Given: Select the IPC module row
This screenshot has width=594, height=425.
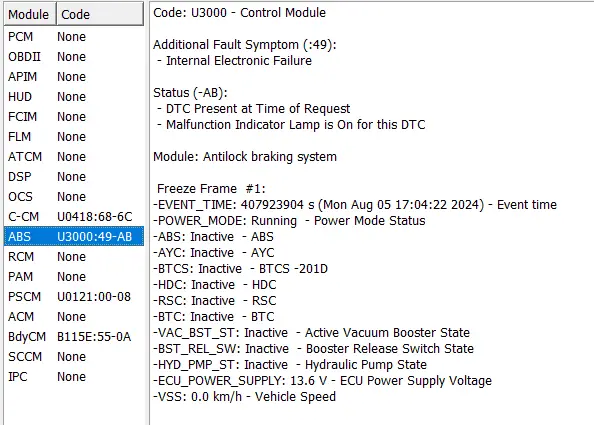Looking at the screenshot, I should (x=74, y=377).
